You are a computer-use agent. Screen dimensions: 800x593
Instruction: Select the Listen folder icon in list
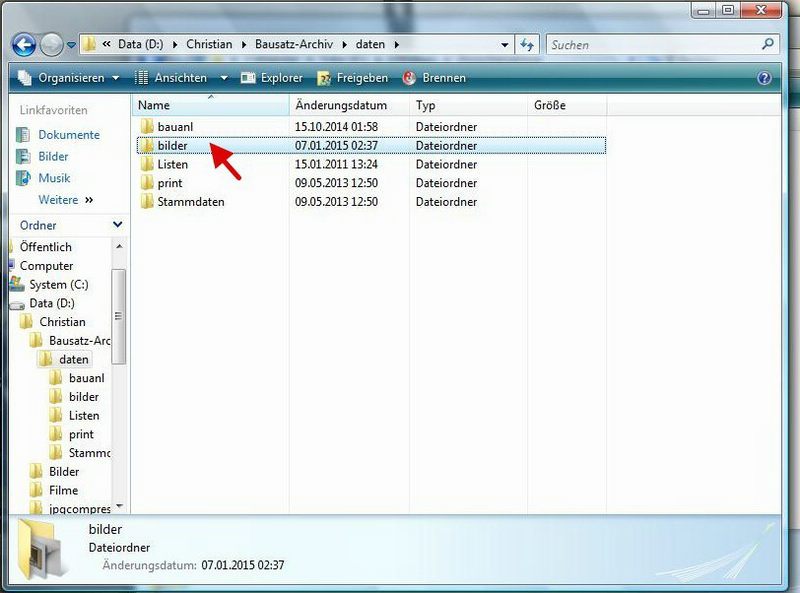(x=147, y=164)
